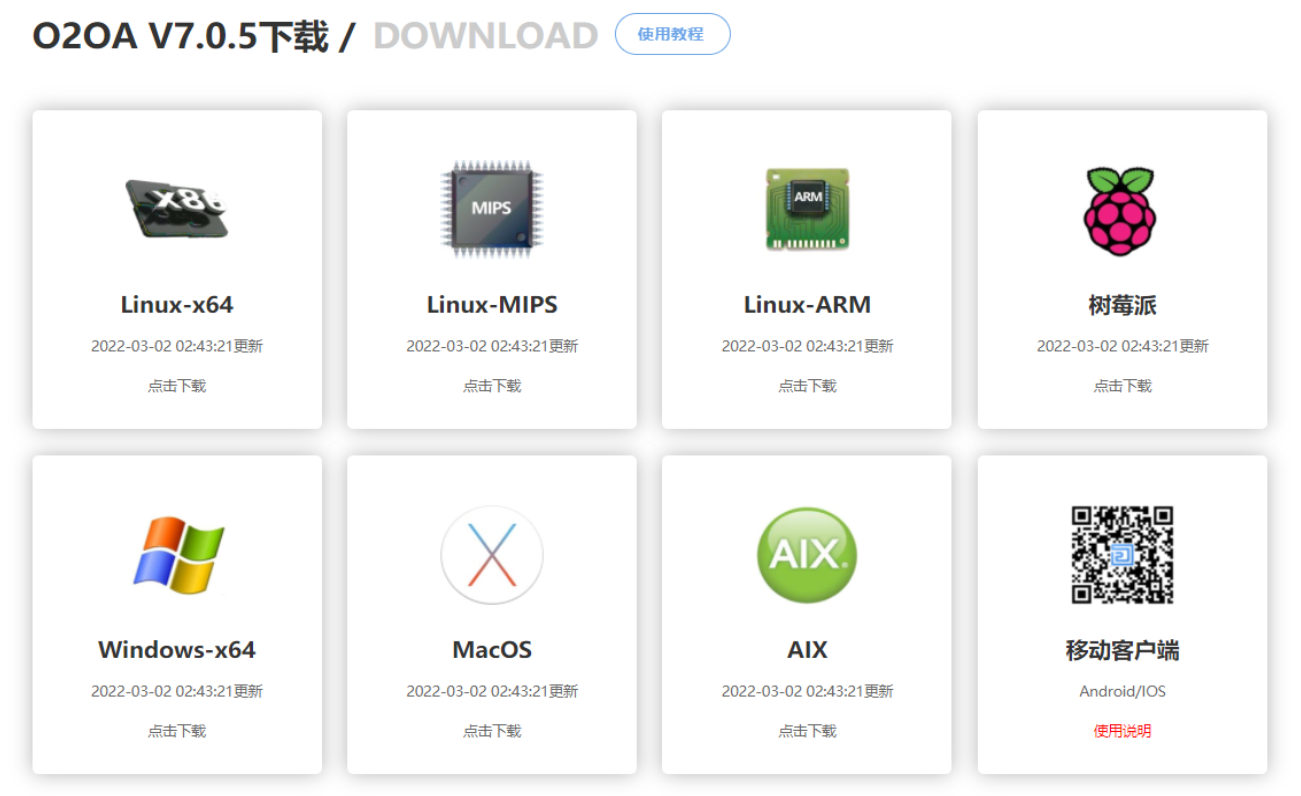The height and width of the screenshot is (796, 1301).
Task: Select the 移动客户端 title
Action: [1122, 650]
